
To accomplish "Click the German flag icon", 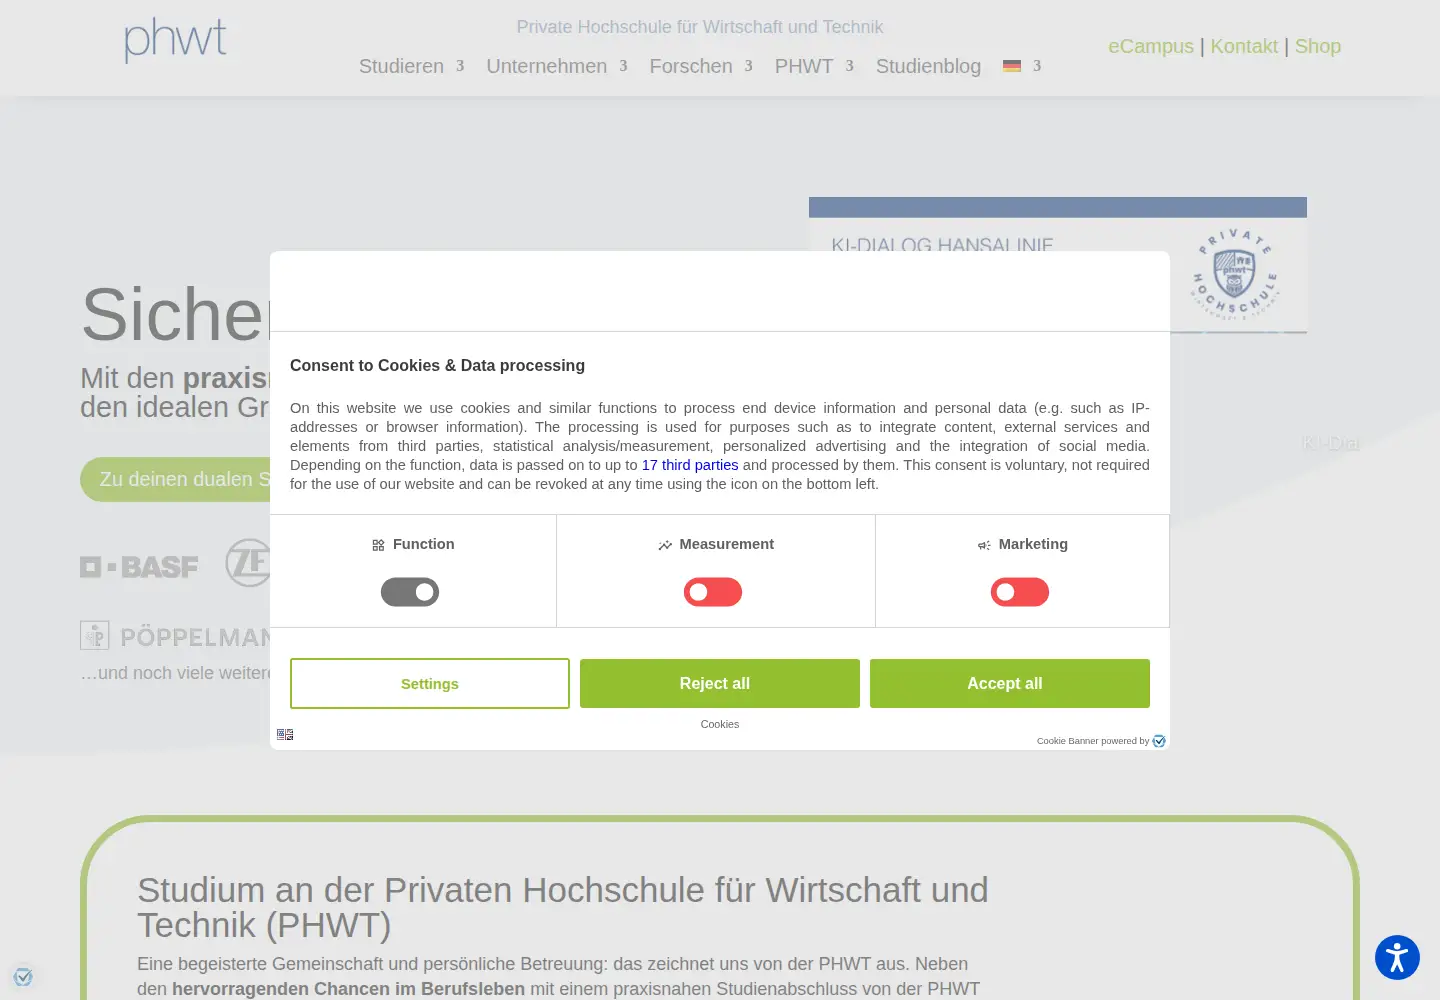I will [x=1012, y=66].
